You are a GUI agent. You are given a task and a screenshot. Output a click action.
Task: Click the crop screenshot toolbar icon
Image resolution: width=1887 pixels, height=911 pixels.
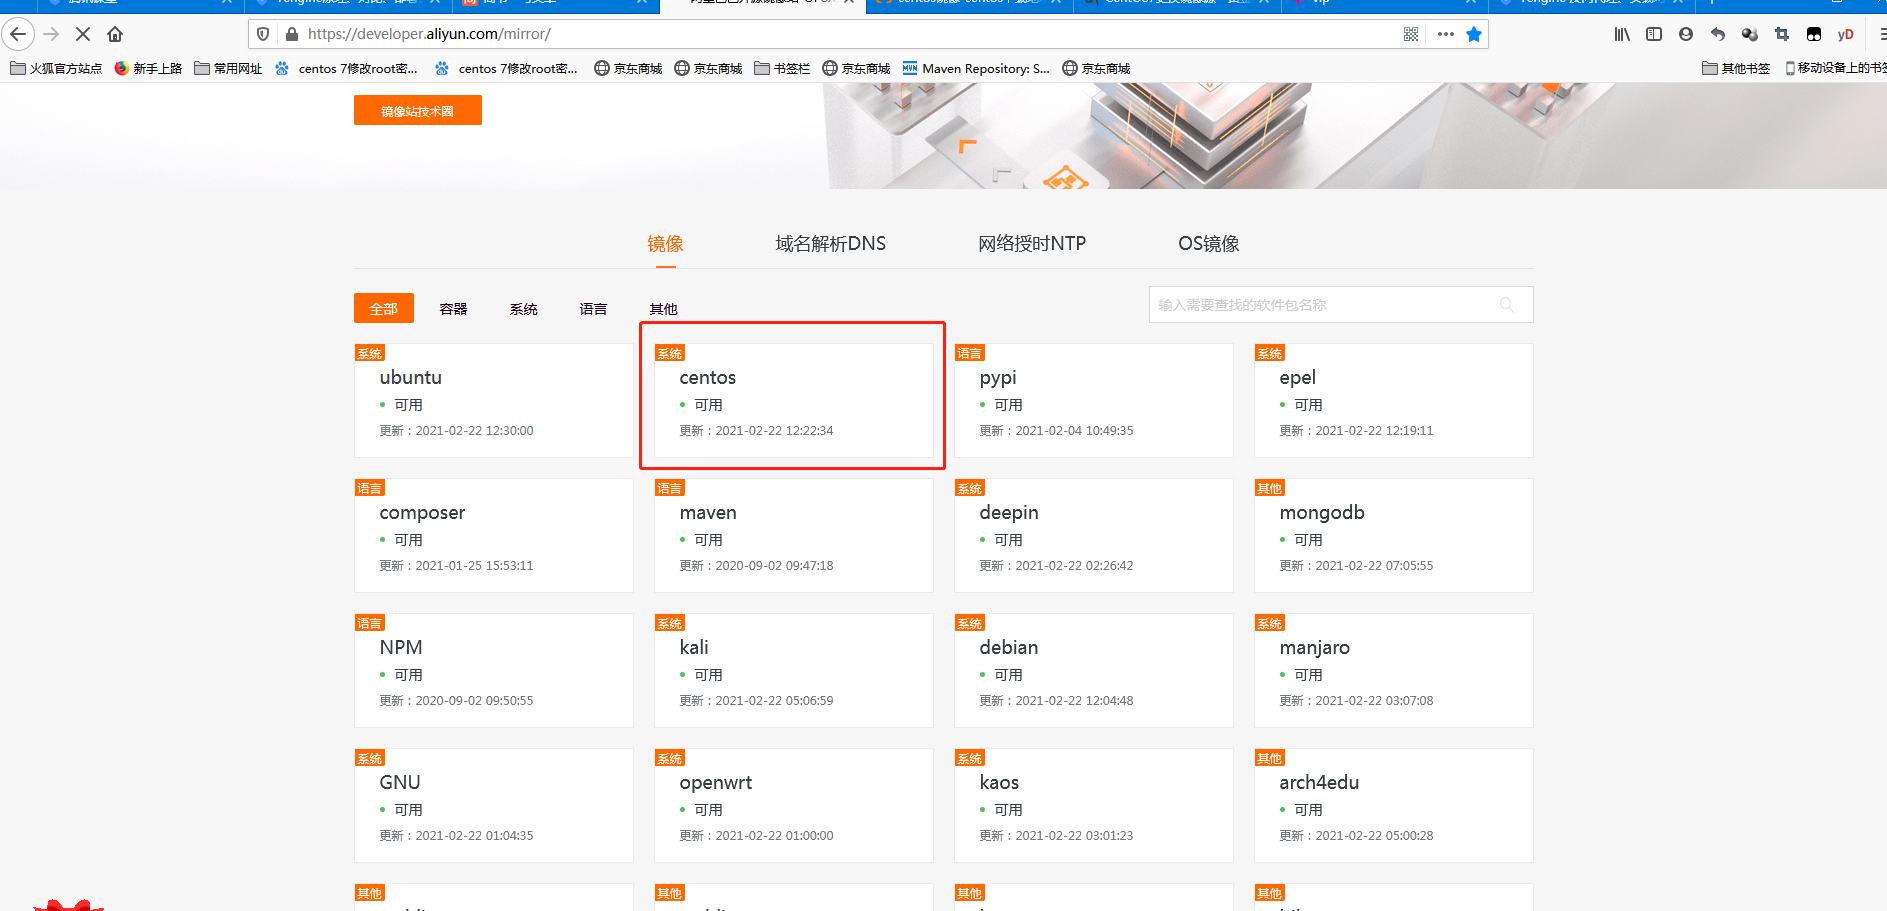pos(1782,34)
